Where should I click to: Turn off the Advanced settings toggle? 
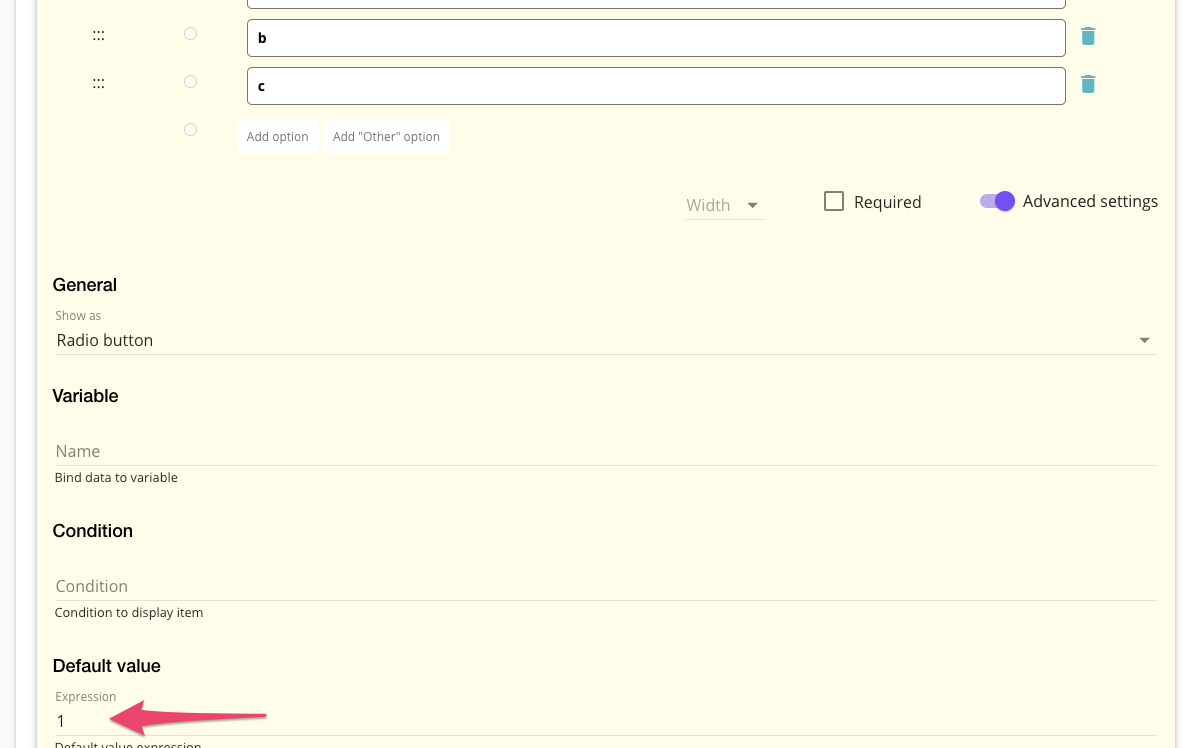click(x=998, y=201)
